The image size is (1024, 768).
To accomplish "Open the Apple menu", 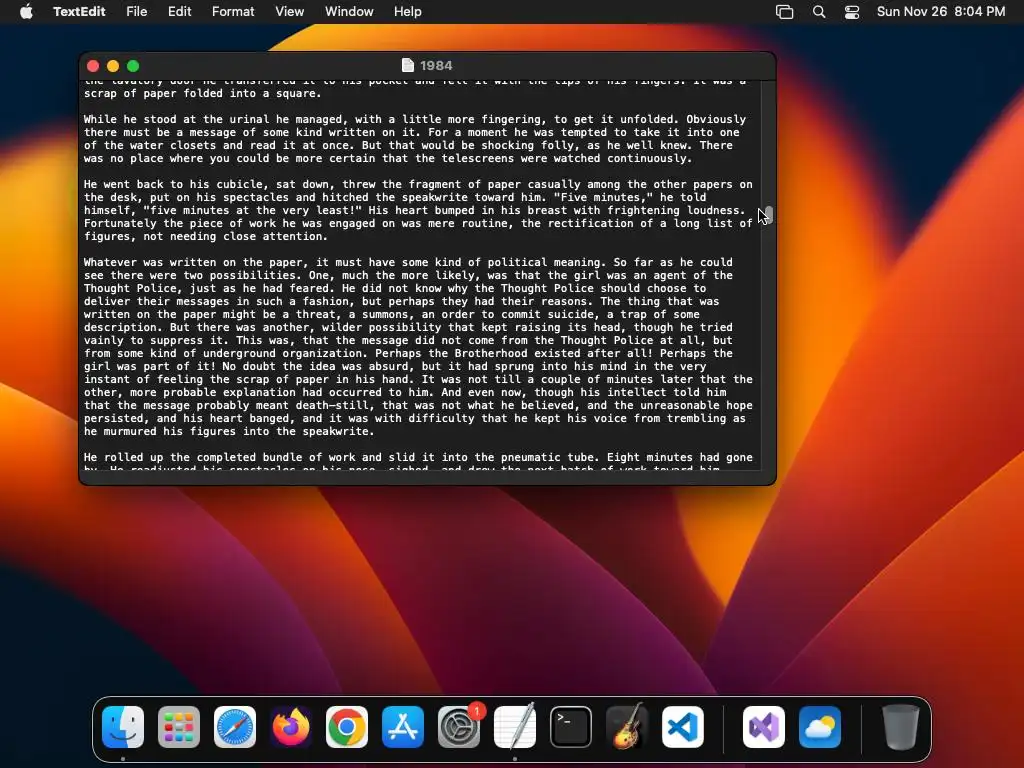I will (26, 11).
